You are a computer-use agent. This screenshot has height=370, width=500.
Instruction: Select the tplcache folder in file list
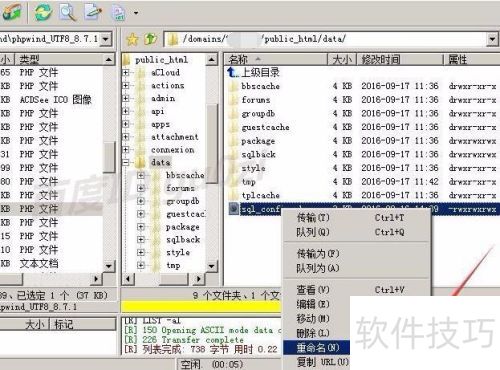click(x=260, y=195)
